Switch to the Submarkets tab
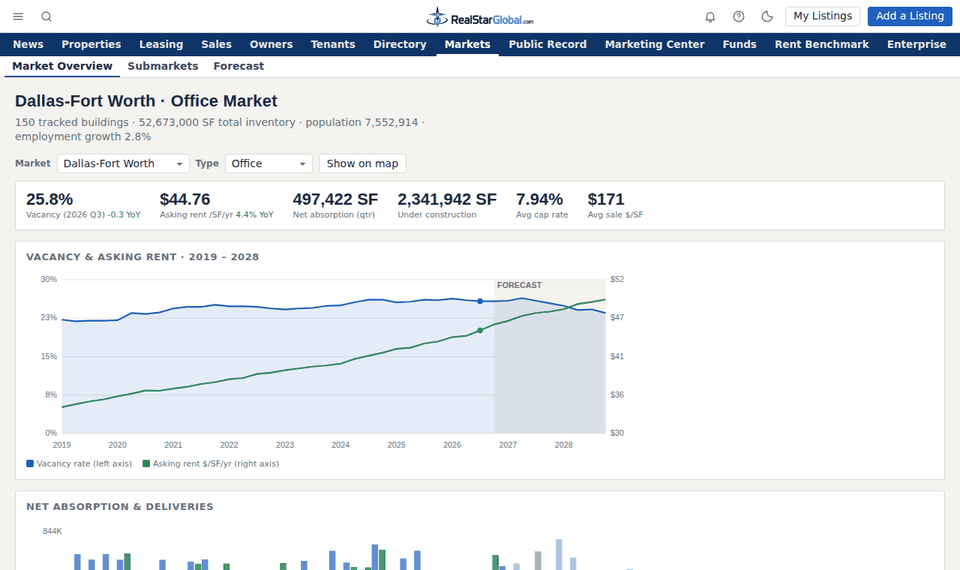 click(x=163, y=66)
